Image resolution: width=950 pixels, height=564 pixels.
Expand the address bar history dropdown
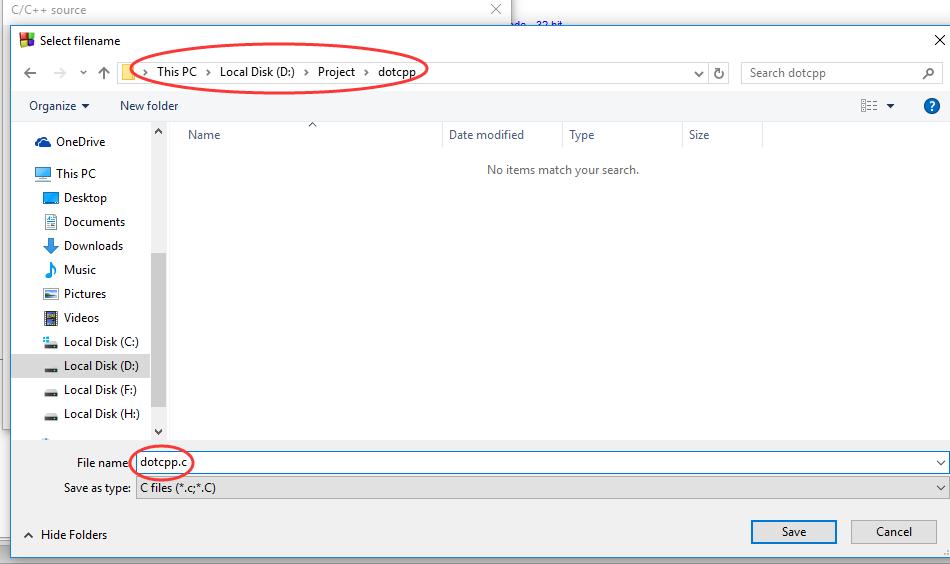(x=699, y=73)
